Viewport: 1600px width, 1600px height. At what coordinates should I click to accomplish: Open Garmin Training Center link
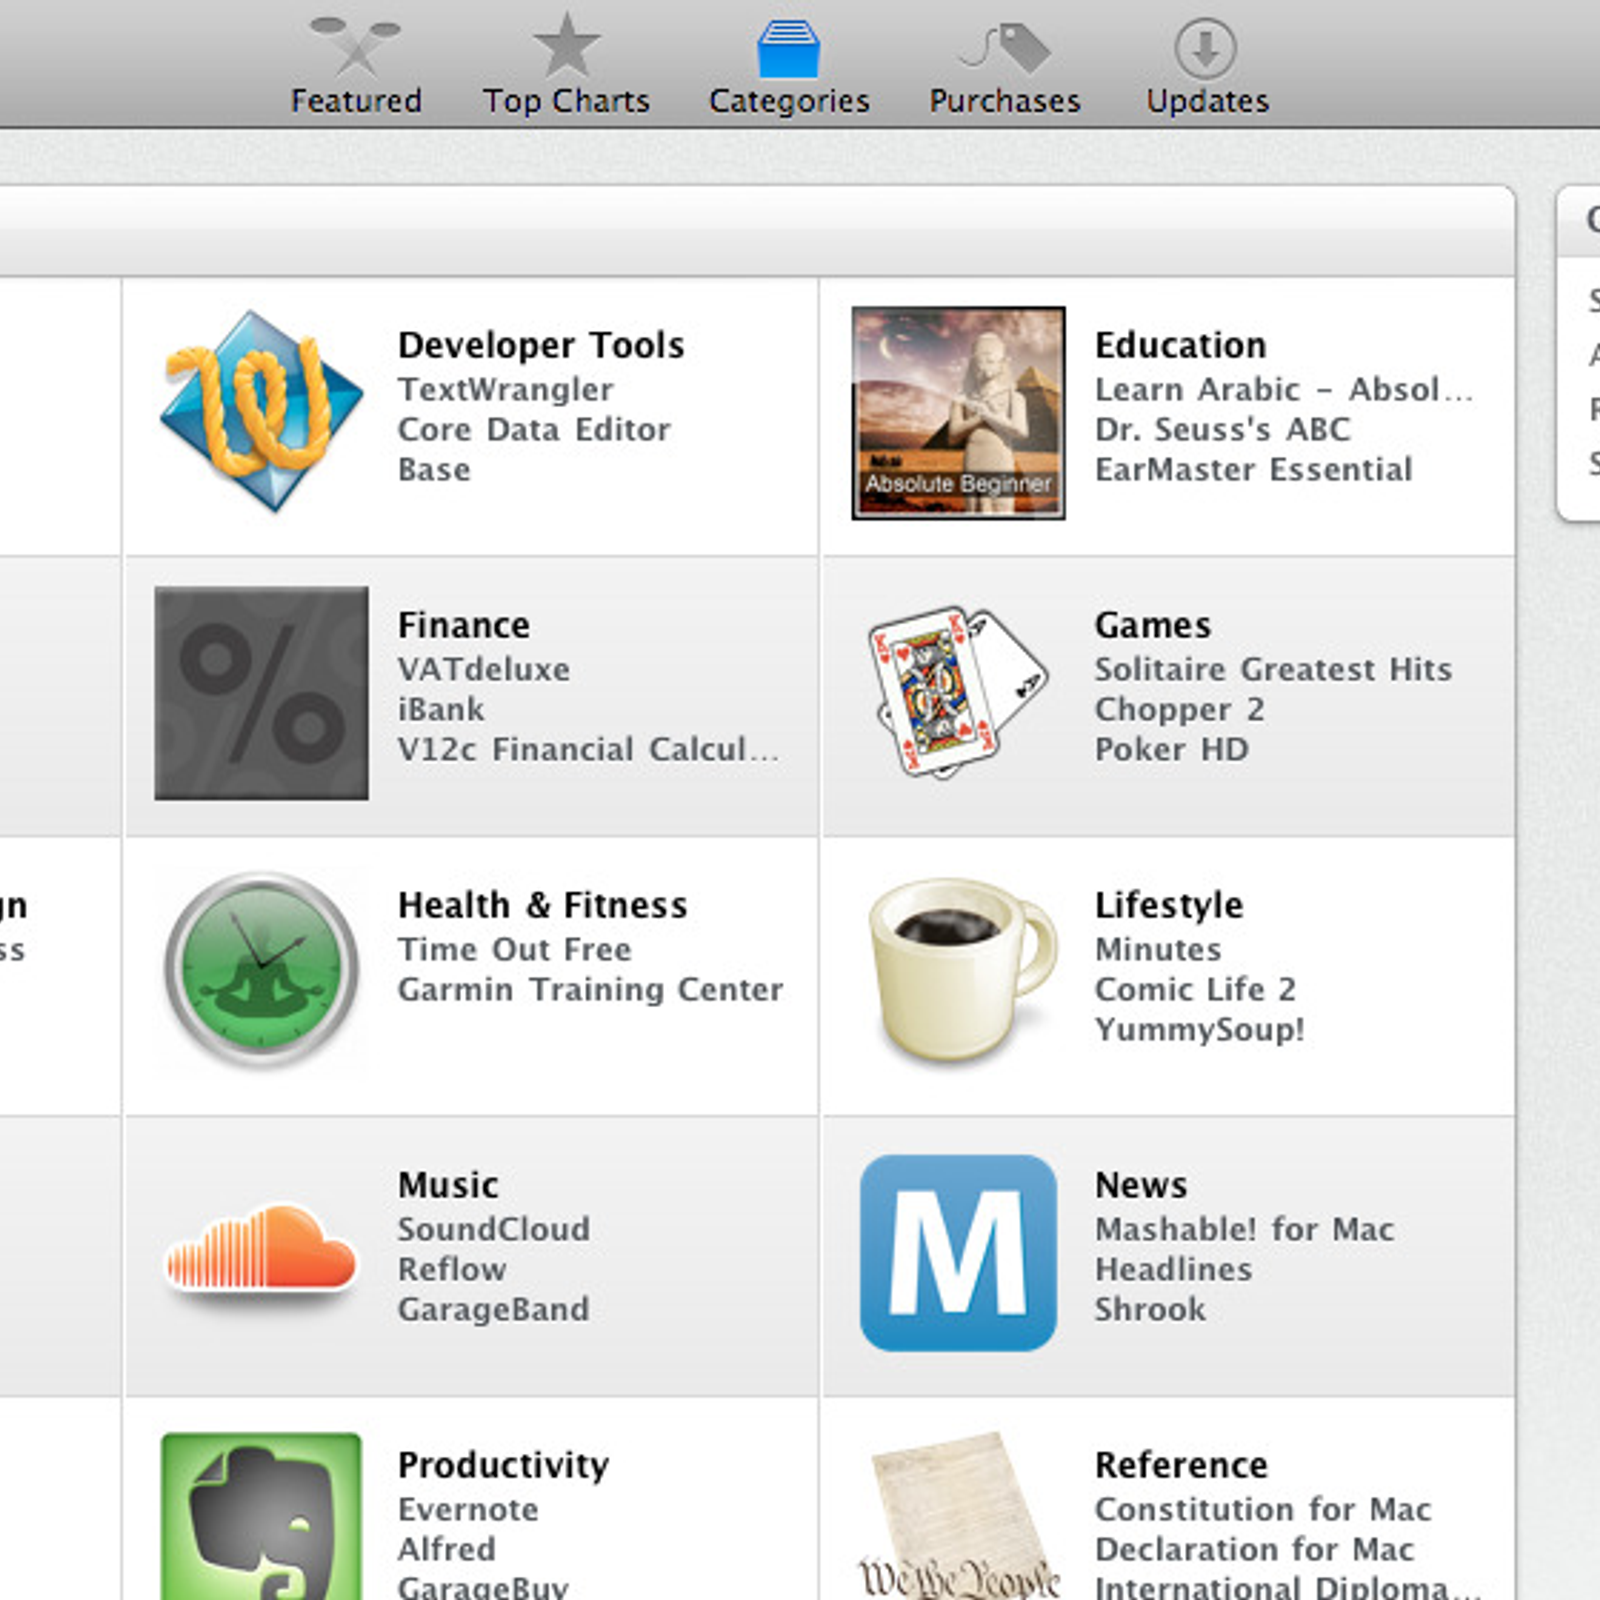(x=591, y=990)
